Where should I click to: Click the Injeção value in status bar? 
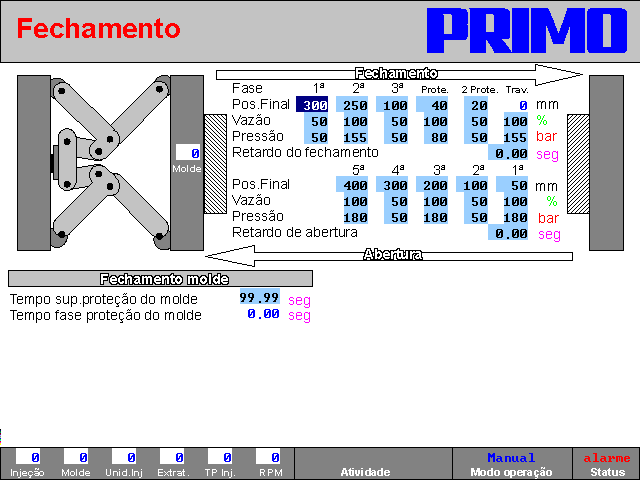click(28, 456)
